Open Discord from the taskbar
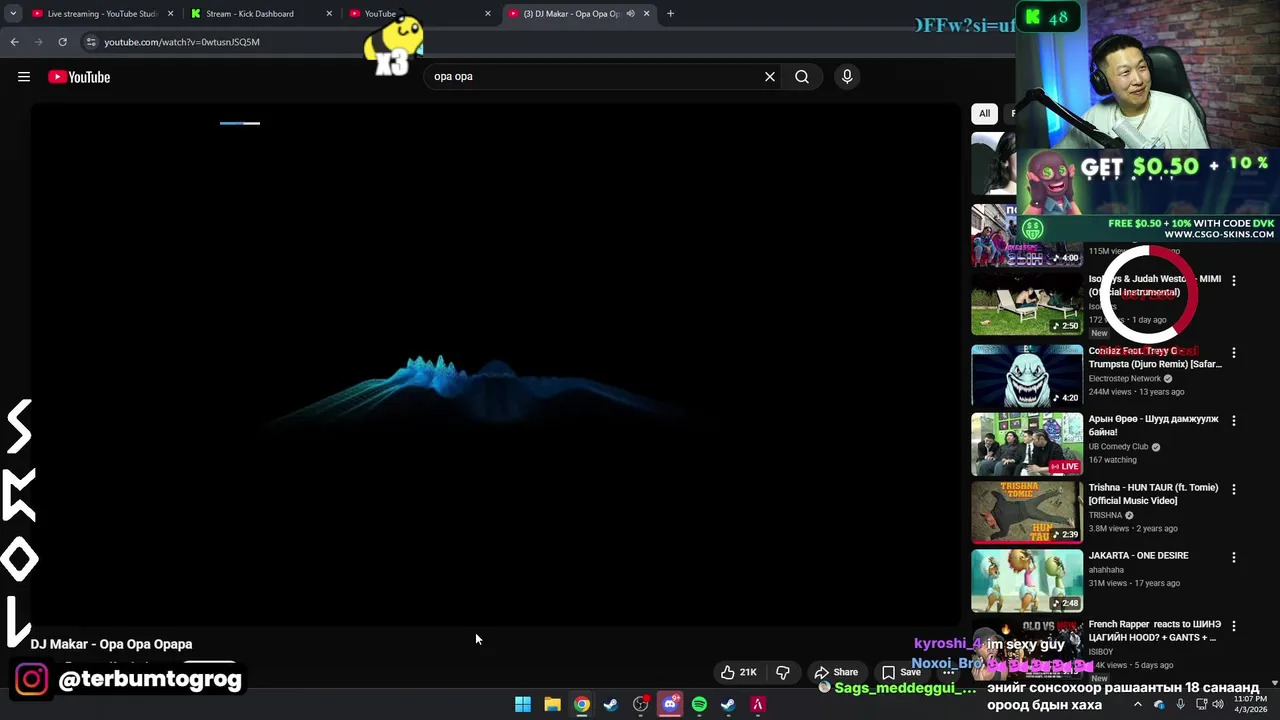 [670, 704]
